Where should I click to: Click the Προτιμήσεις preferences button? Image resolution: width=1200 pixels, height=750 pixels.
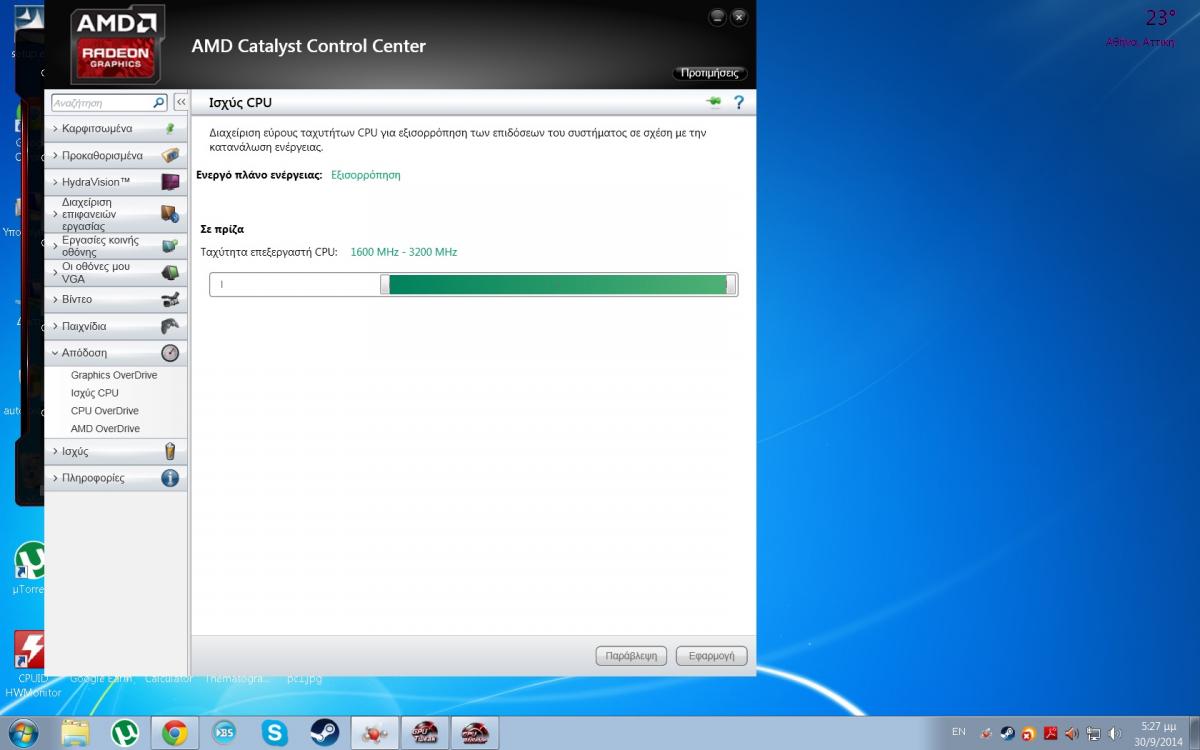pyautogui.click(x=710, y=73)
